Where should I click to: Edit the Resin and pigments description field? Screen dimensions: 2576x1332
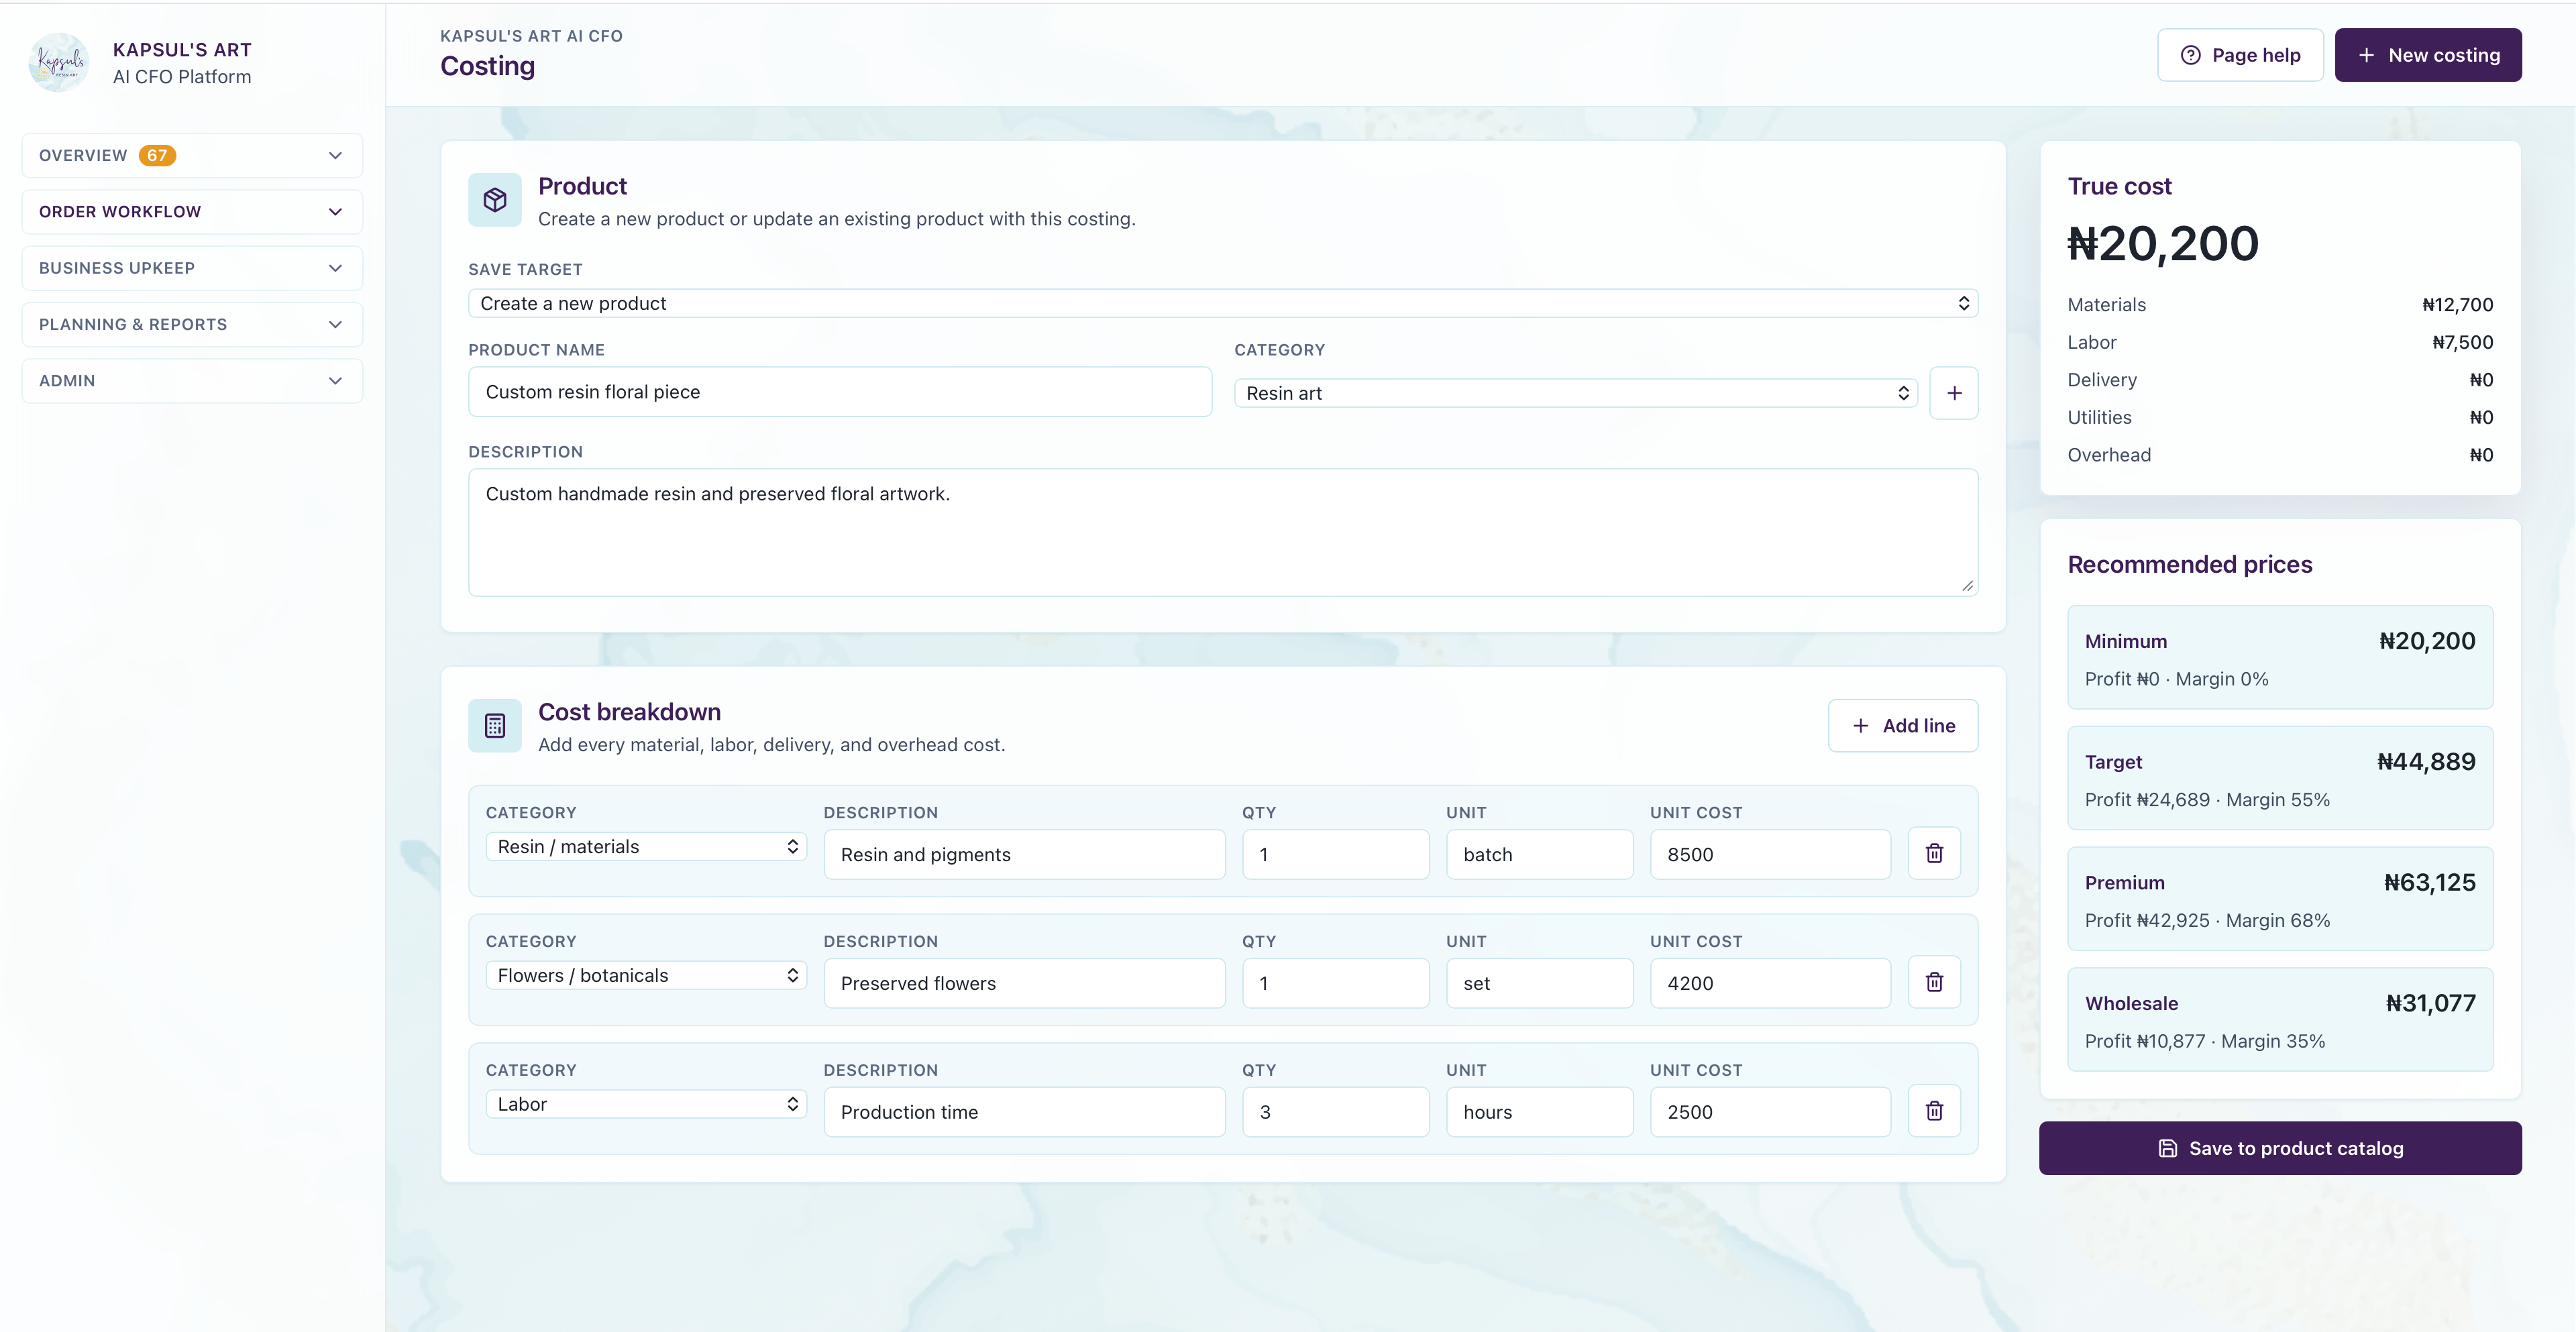tap(1024, 854)
